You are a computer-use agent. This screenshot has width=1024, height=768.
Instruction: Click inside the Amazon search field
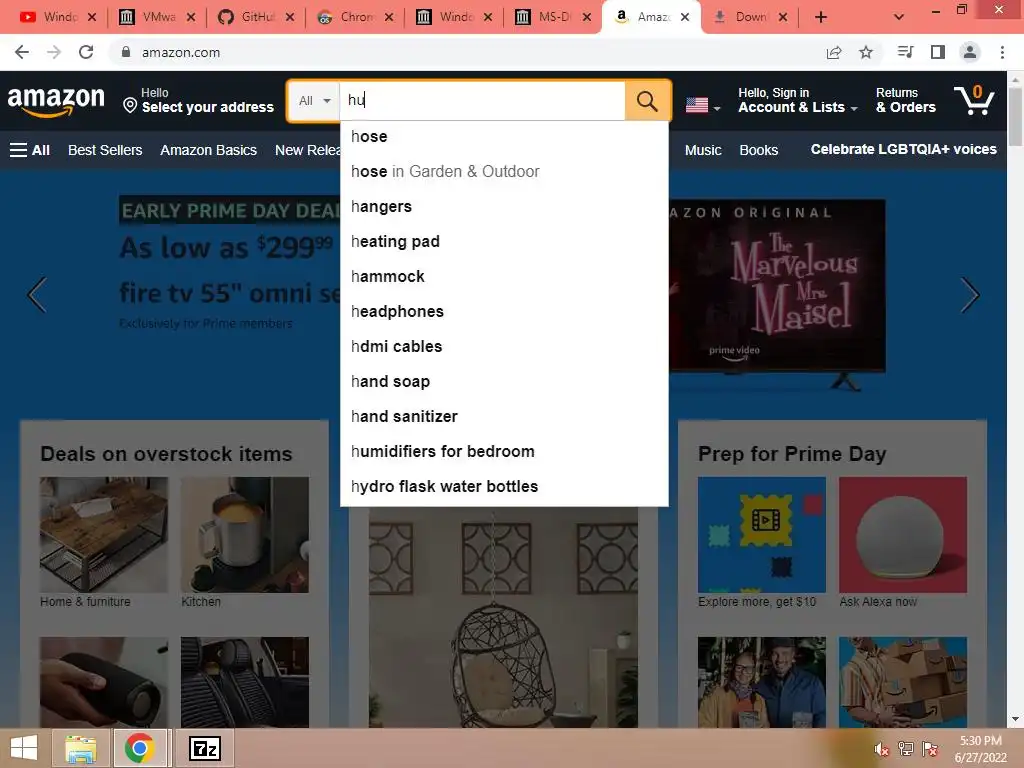[482, 101]
